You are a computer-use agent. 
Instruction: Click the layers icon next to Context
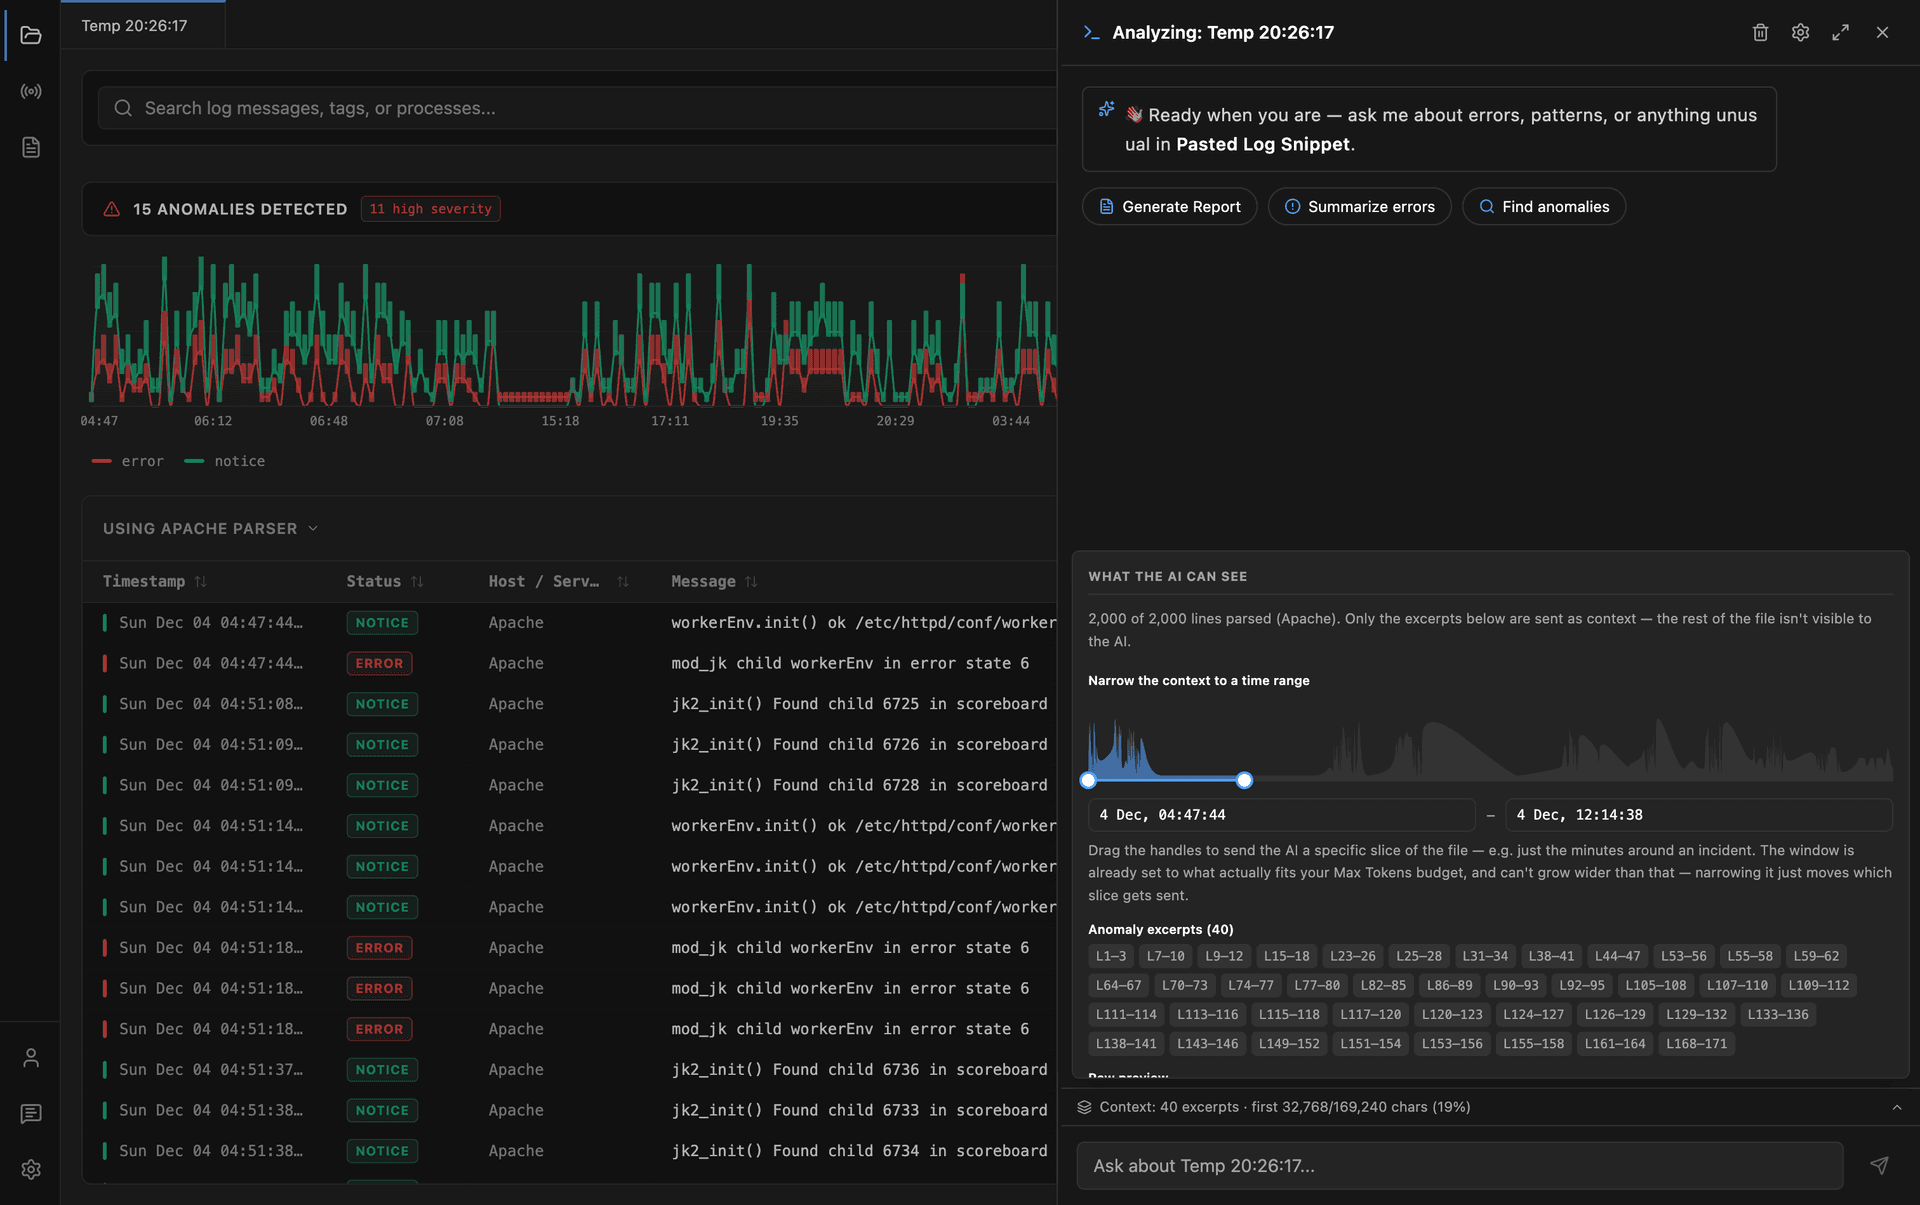(1085, 1107)
